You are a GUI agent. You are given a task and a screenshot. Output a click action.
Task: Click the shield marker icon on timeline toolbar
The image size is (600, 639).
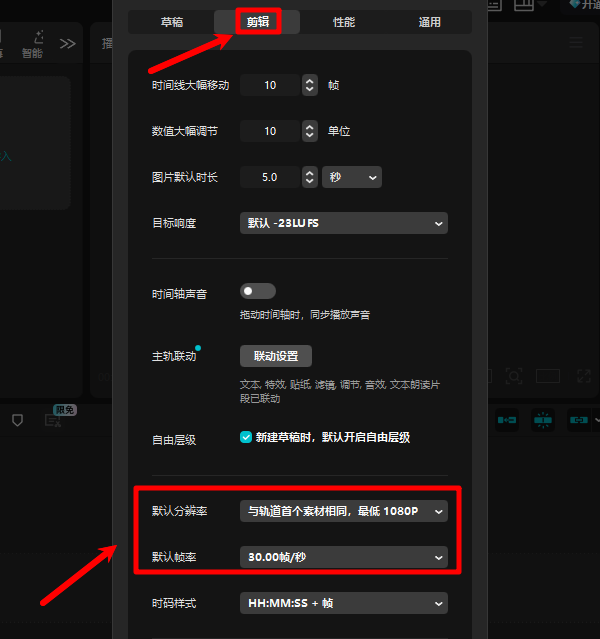tap(17, 420)
